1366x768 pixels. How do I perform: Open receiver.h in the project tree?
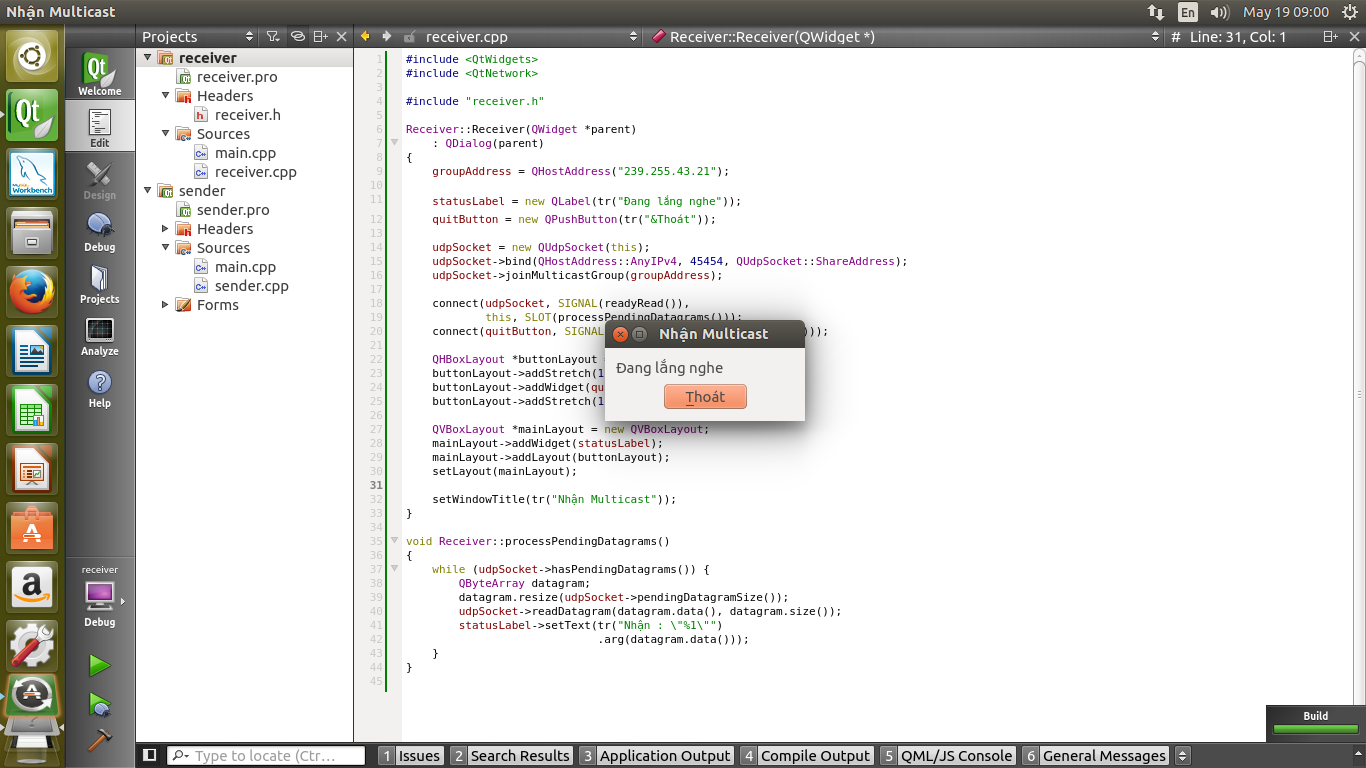pyautogui.click(x=247, y=115)
